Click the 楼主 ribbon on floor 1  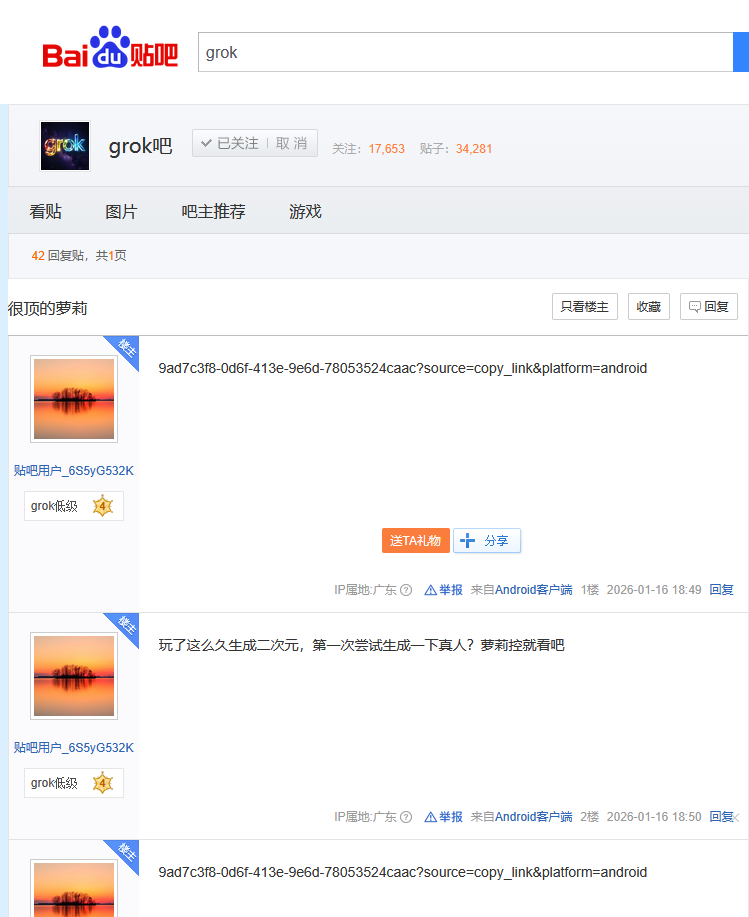(126, 348)
